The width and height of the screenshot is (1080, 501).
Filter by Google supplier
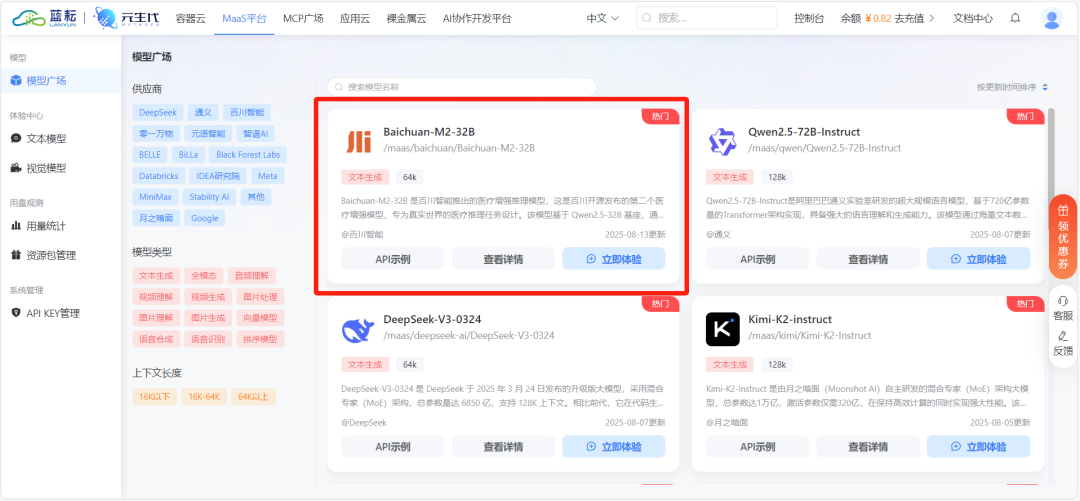pyautogui.click(x=205, y=218)
